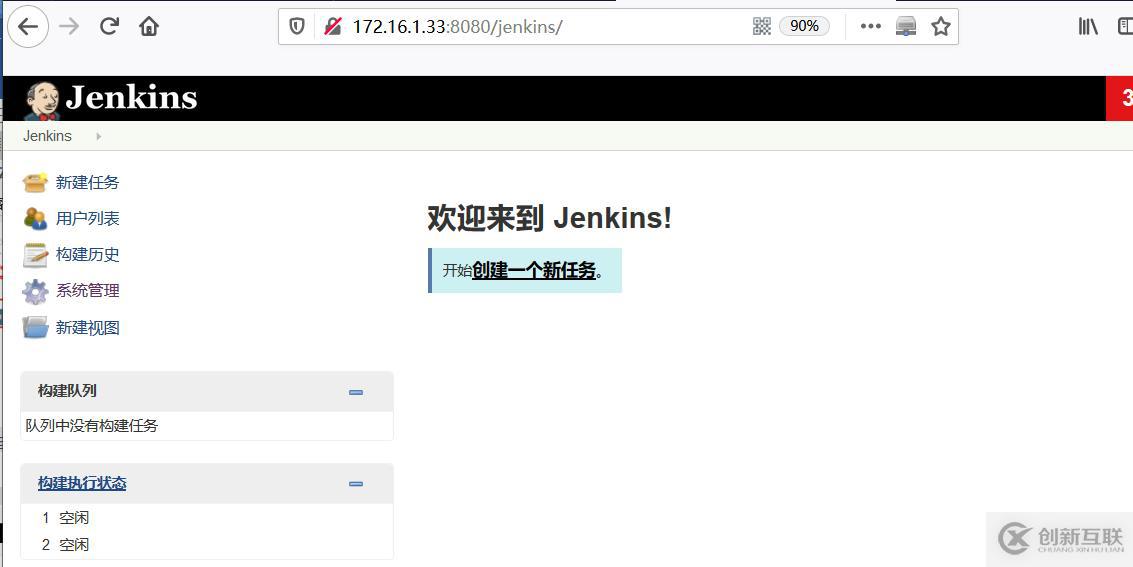Click the 用户列表 people icon
Viewport: 1133px width, 567px height.
pos(35,218)
